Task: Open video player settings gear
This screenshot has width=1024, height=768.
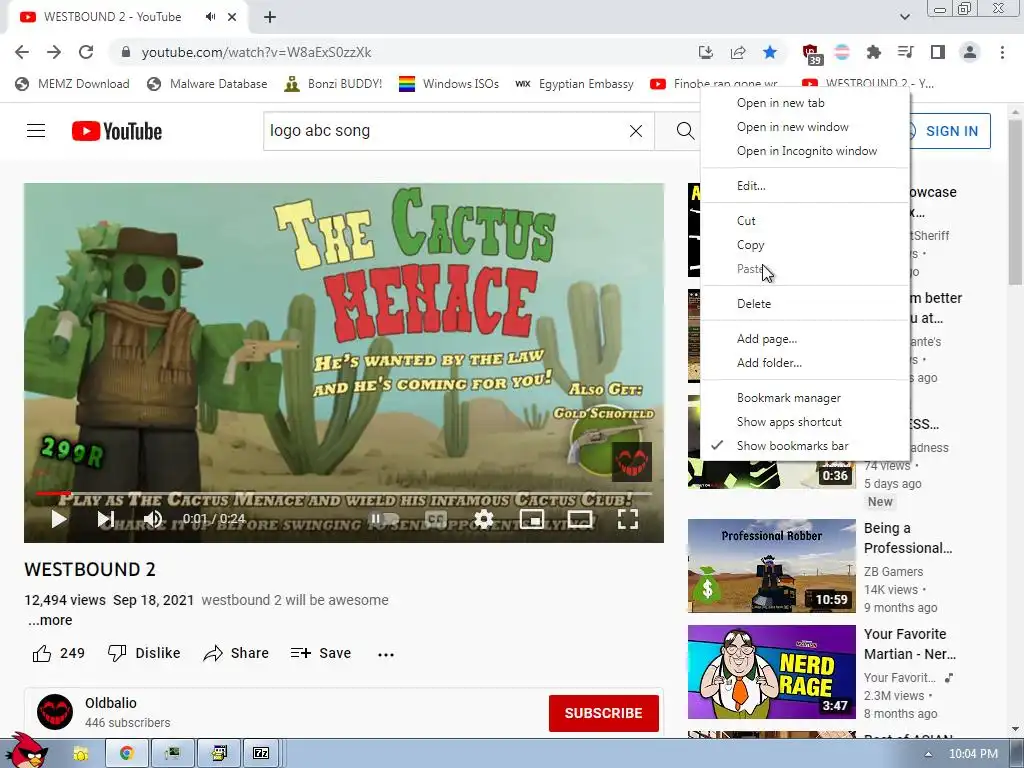Action: coord(483,519)
